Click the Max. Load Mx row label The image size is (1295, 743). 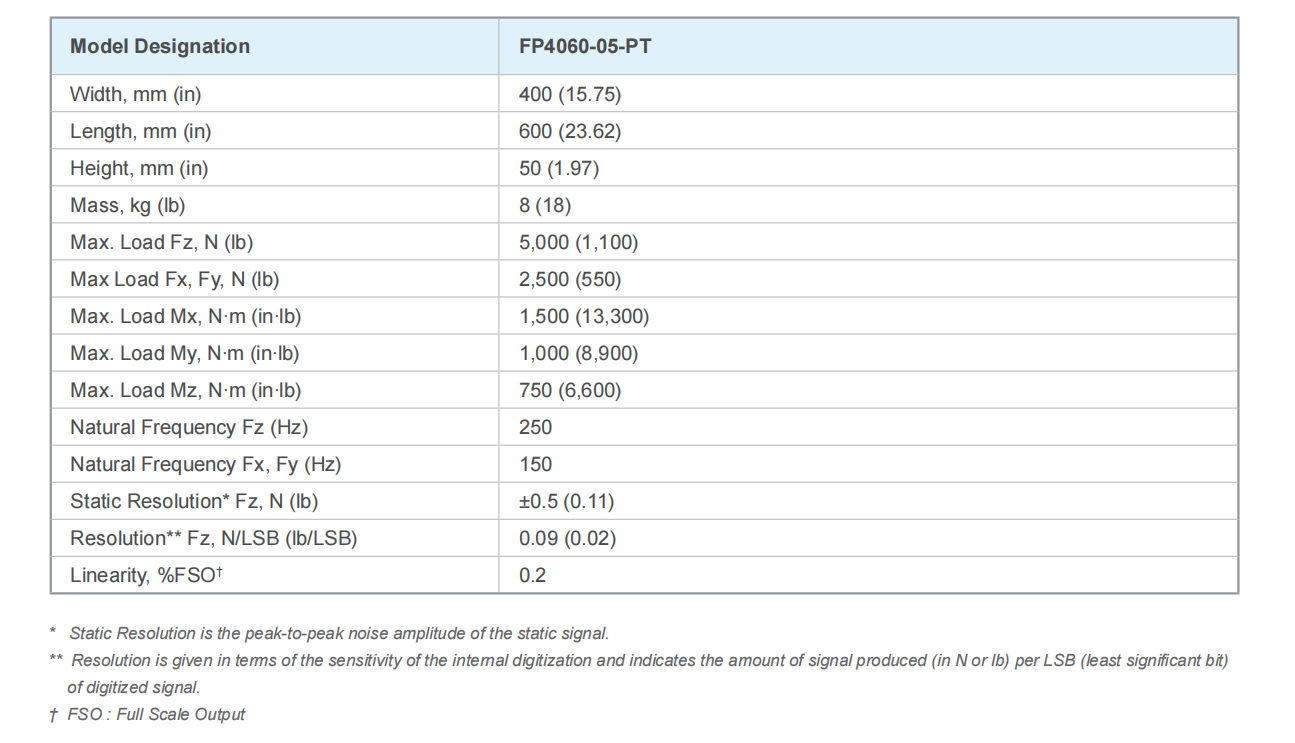click(186, 316)
